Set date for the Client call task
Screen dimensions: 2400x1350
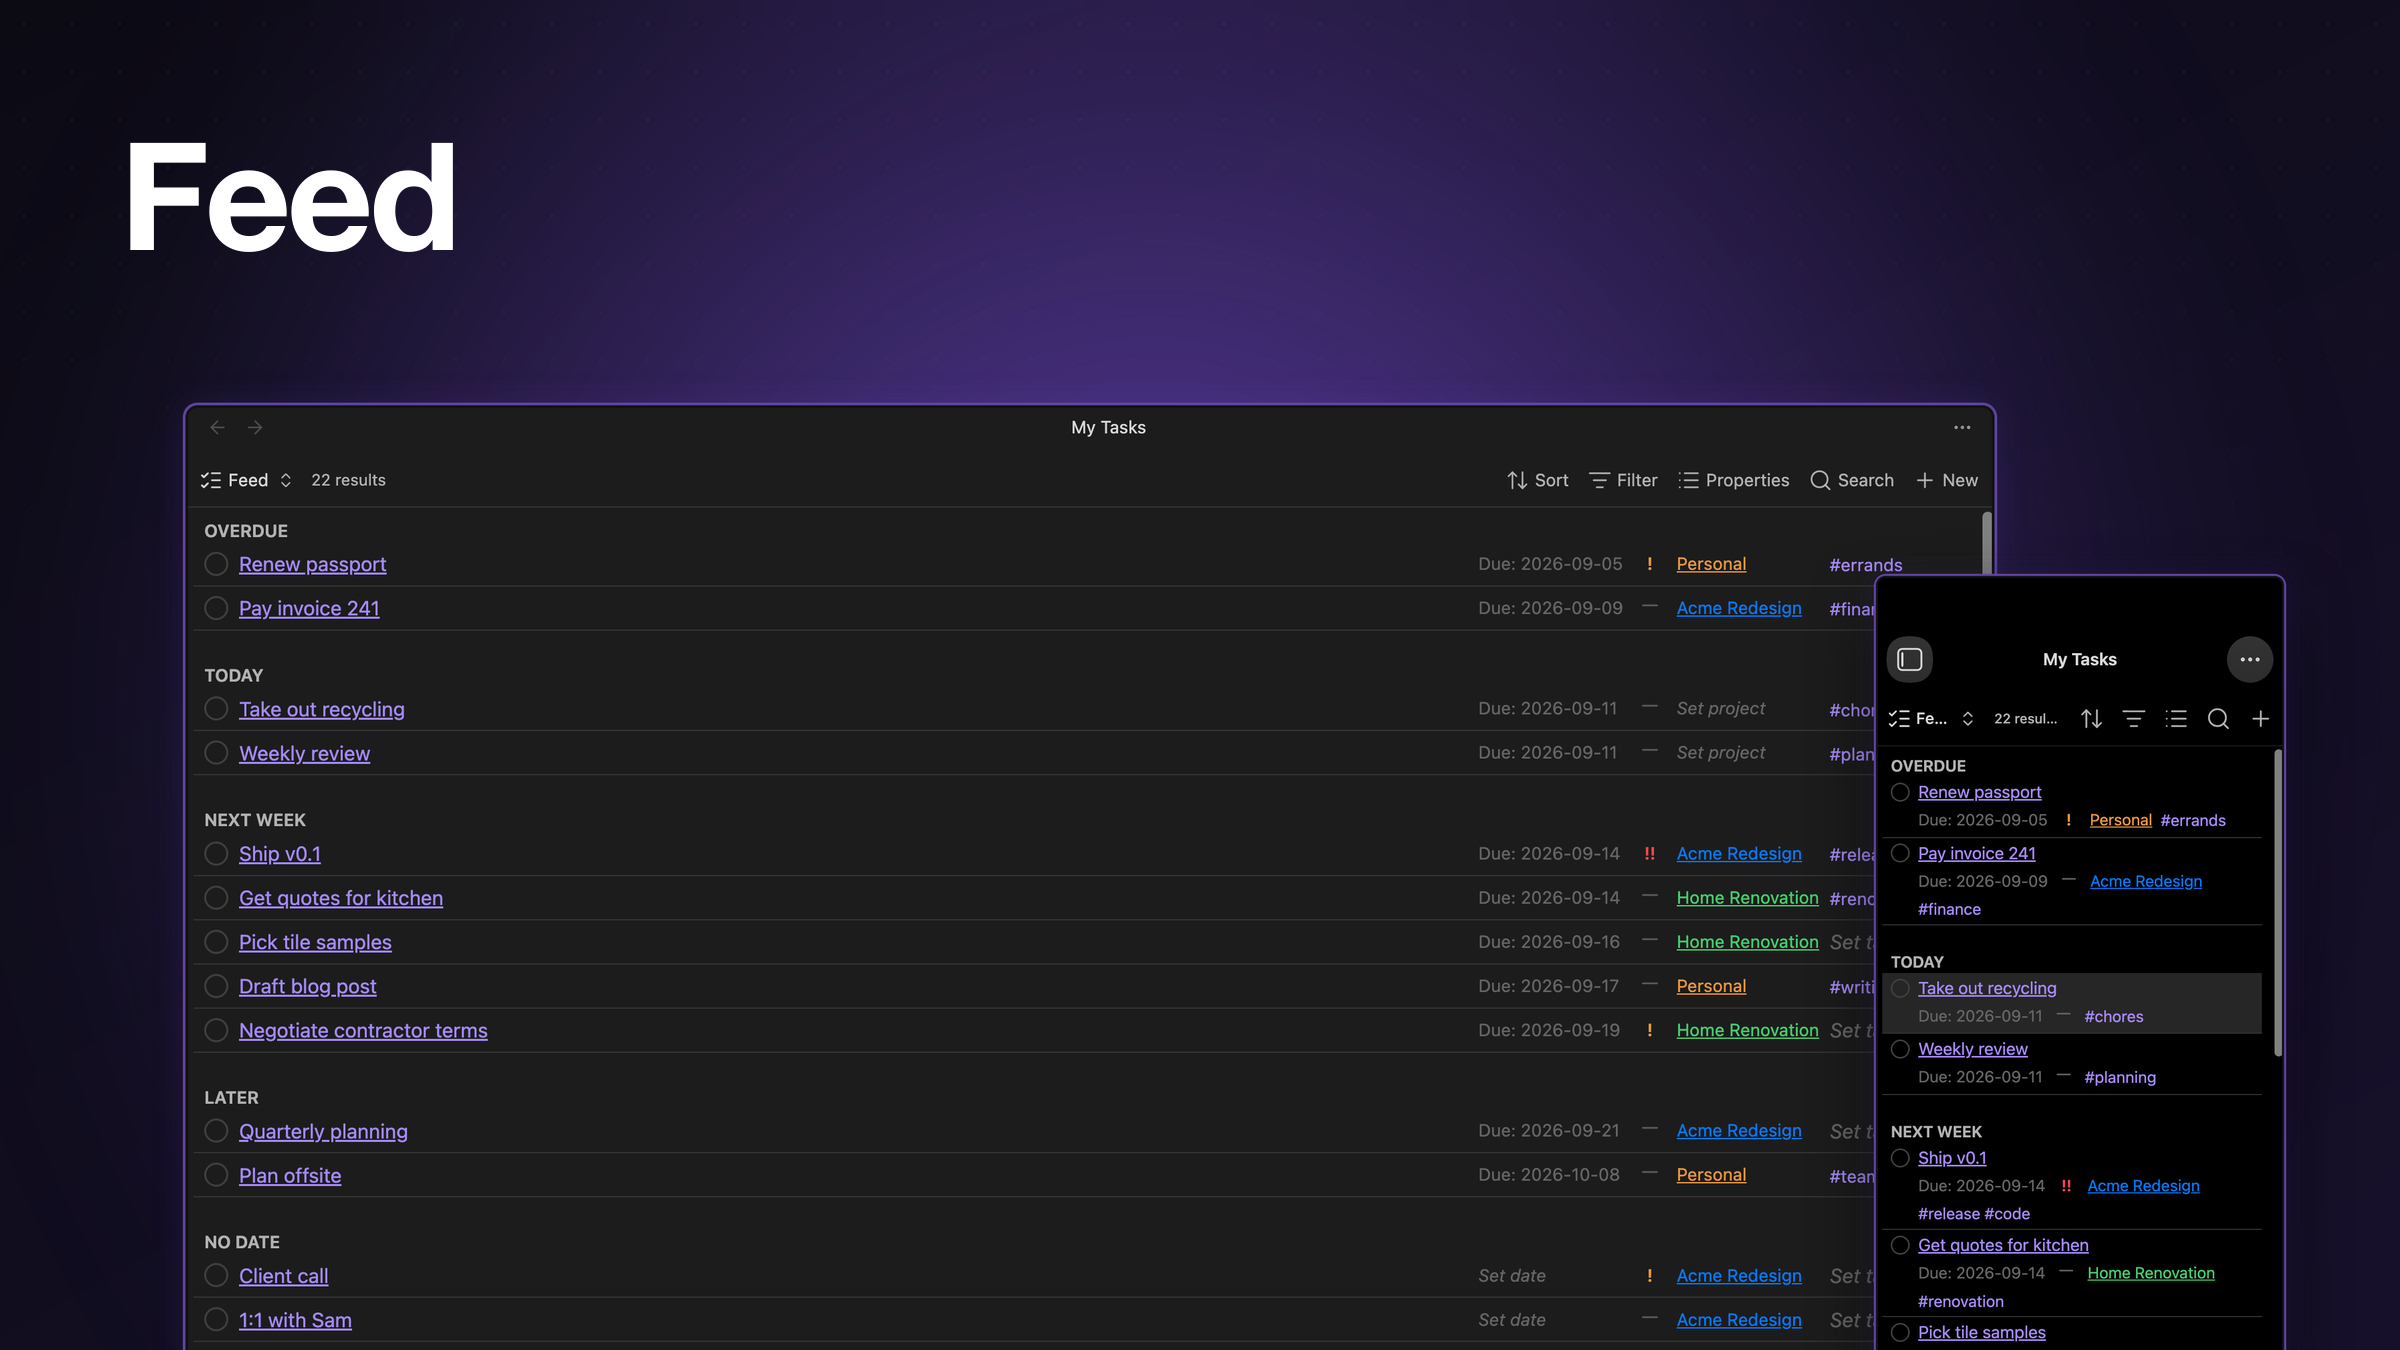point(1512,1276)
